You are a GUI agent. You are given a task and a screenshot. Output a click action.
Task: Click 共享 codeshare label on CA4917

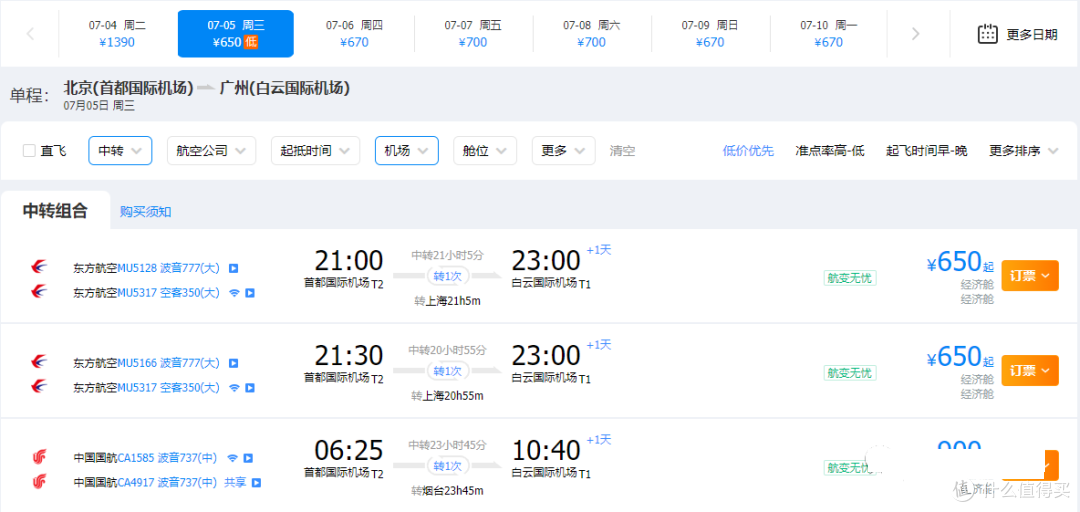(x=234, y=483)
